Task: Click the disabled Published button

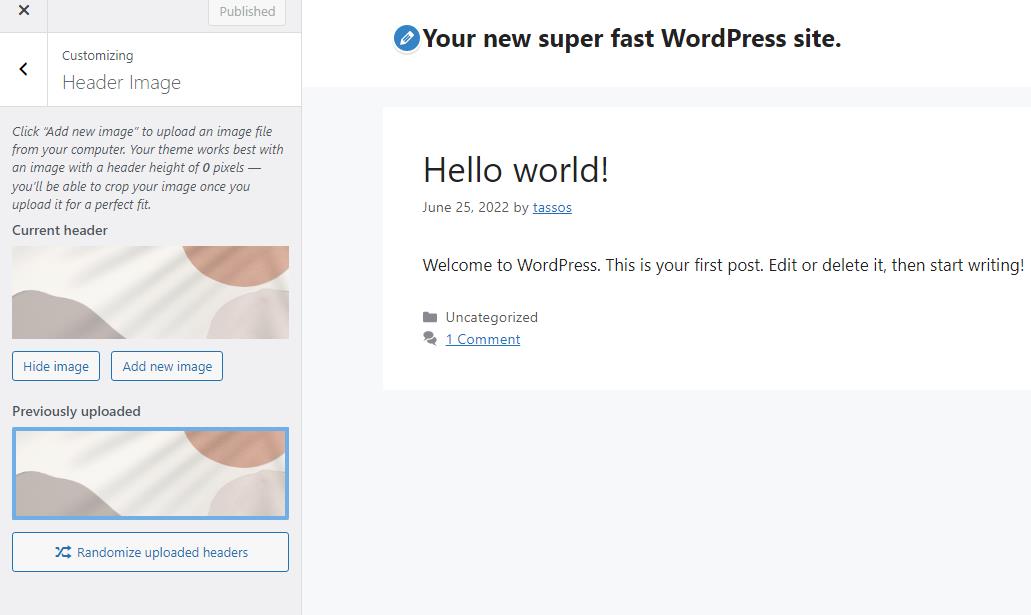Action: (x=247, y=12)
